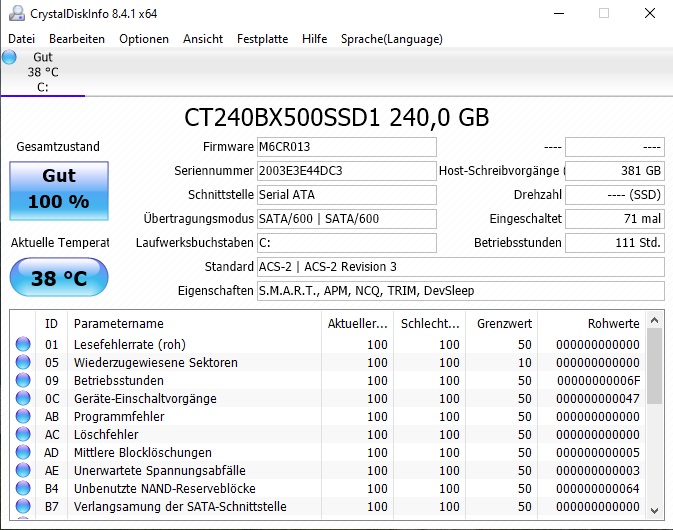This screenshot has height=530, width=673.
Task: Select Verlangsamung der SATA-Schnittstelle row text
Action: 180,507
